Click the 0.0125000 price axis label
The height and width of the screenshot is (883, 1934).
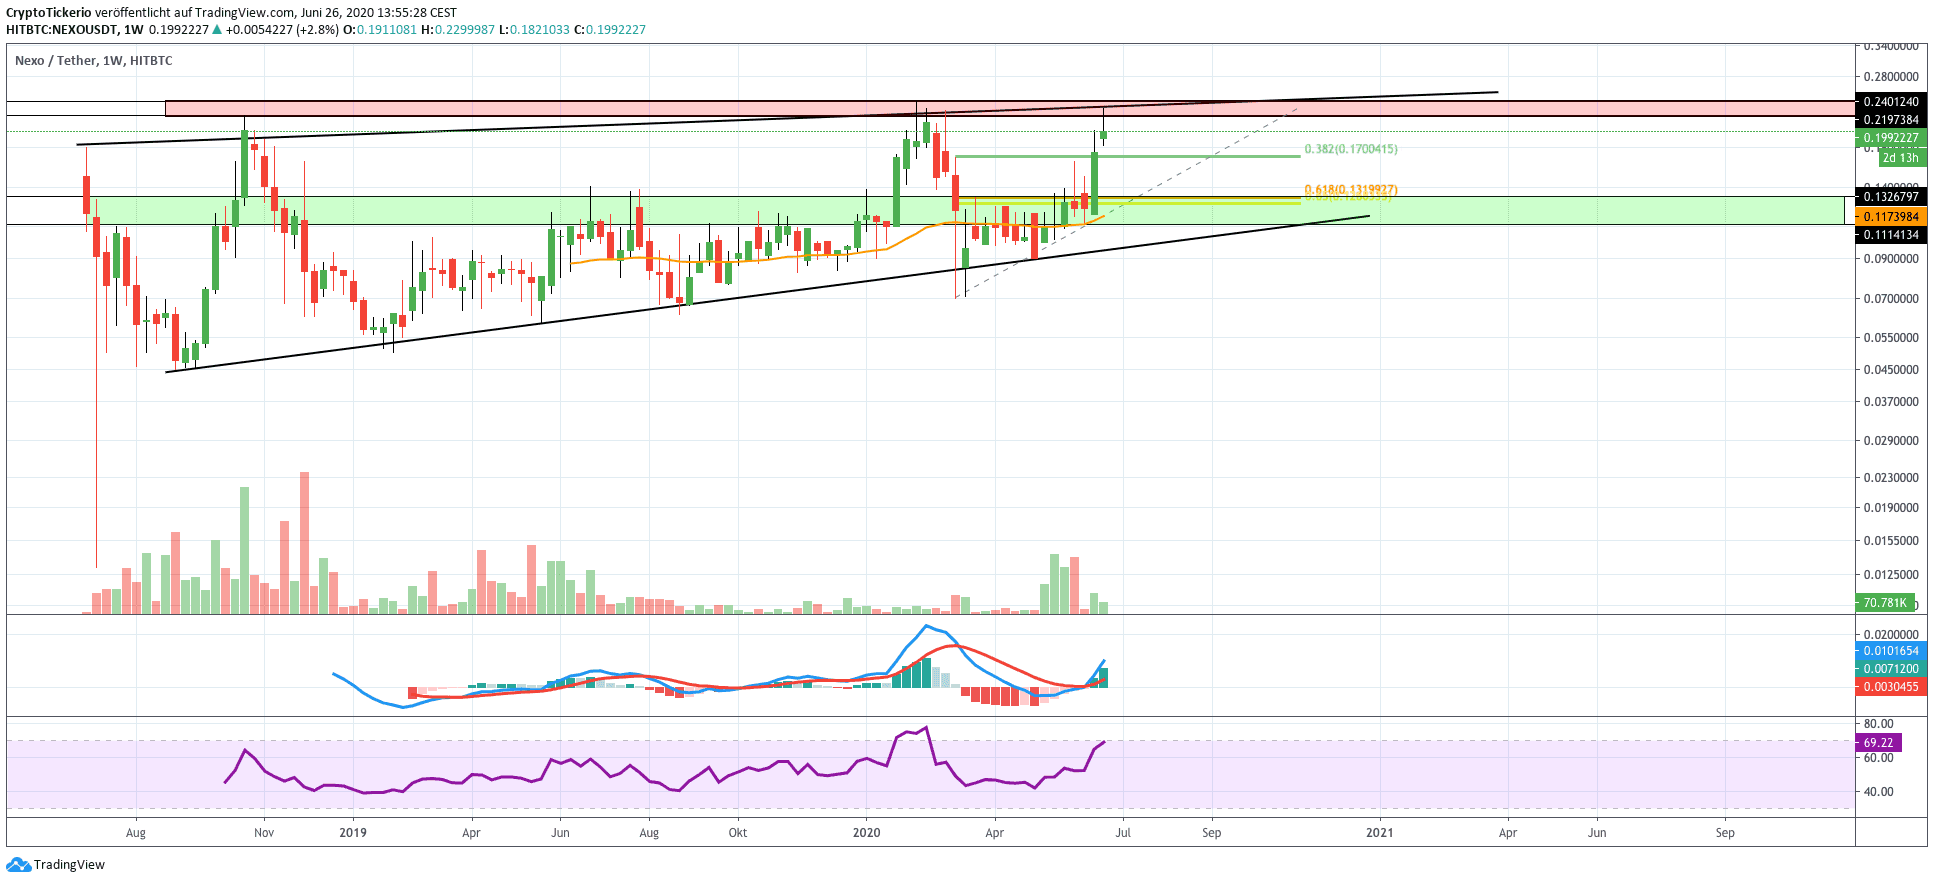[1891, 575]
